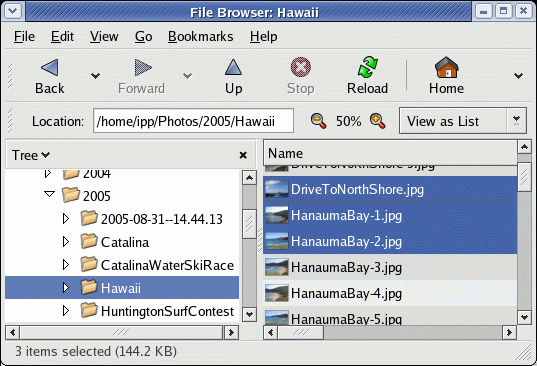Open the File menu

[x=24, y=36]
